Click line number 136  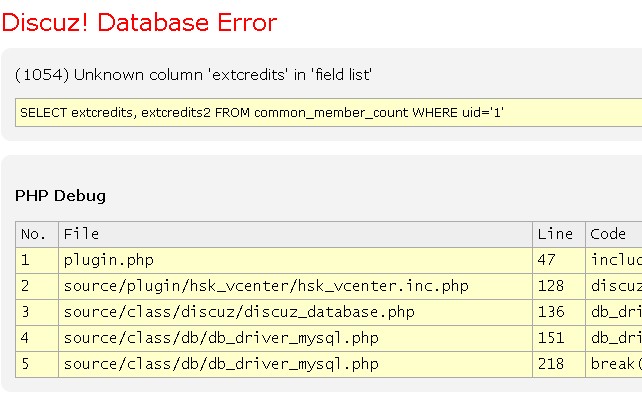click(x=559, y=312)
